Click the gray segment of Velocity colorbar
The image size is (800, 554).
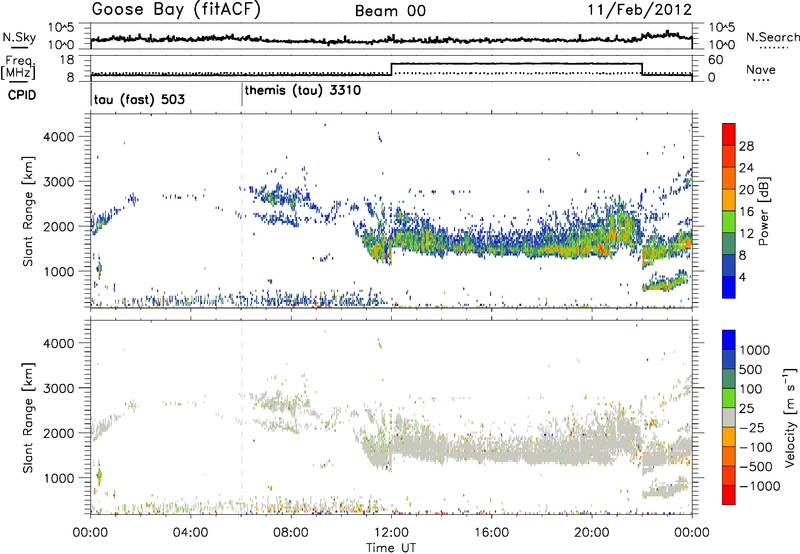pyautogui.click(x=729, y=417)
